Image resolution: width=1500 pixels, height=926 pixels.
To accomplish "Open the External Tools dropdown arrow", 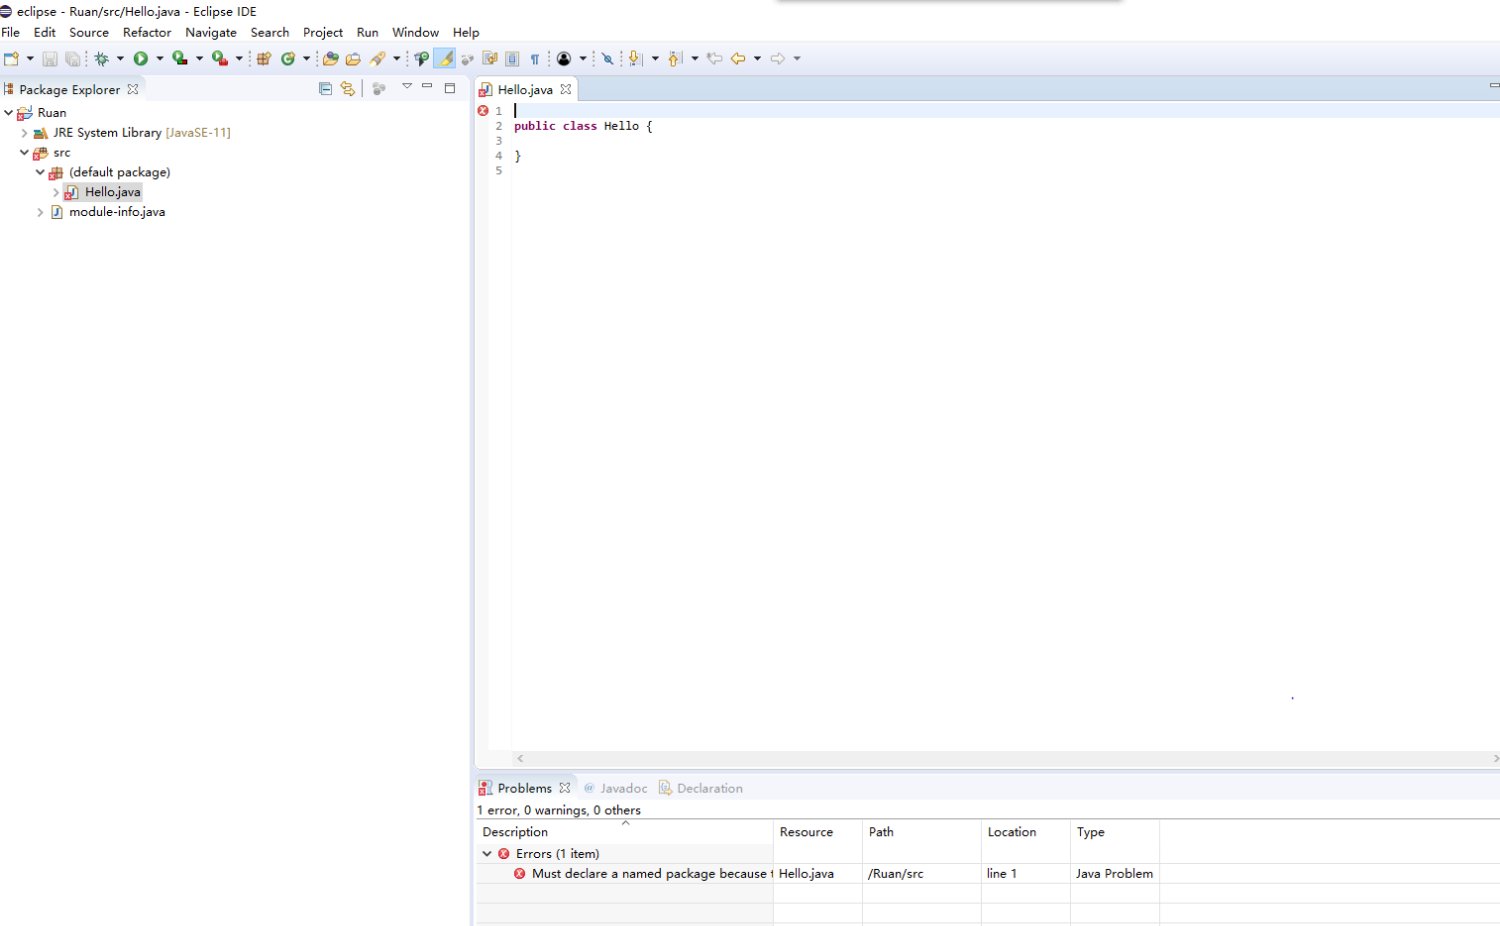I will click(239, 59).
